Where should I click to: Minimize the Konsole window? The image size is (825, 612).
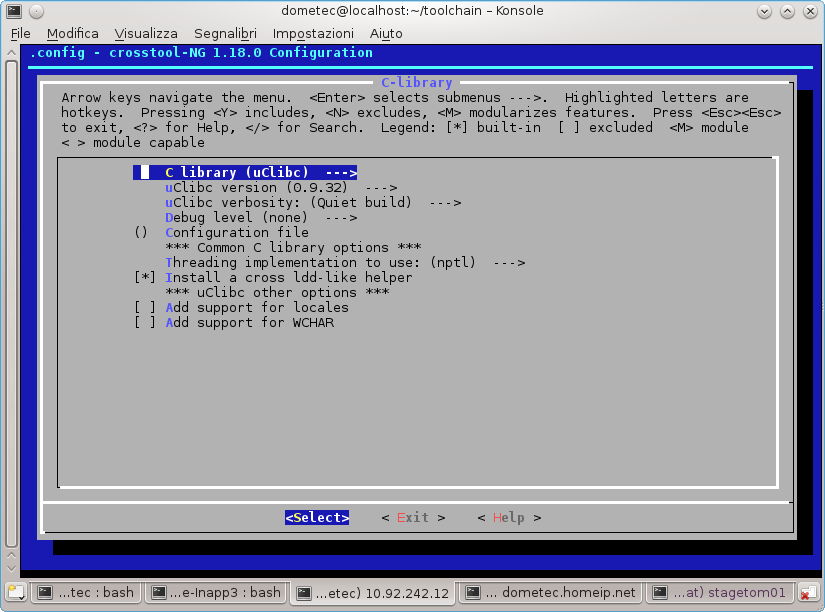pyautogui.click(x=765, y=11)
